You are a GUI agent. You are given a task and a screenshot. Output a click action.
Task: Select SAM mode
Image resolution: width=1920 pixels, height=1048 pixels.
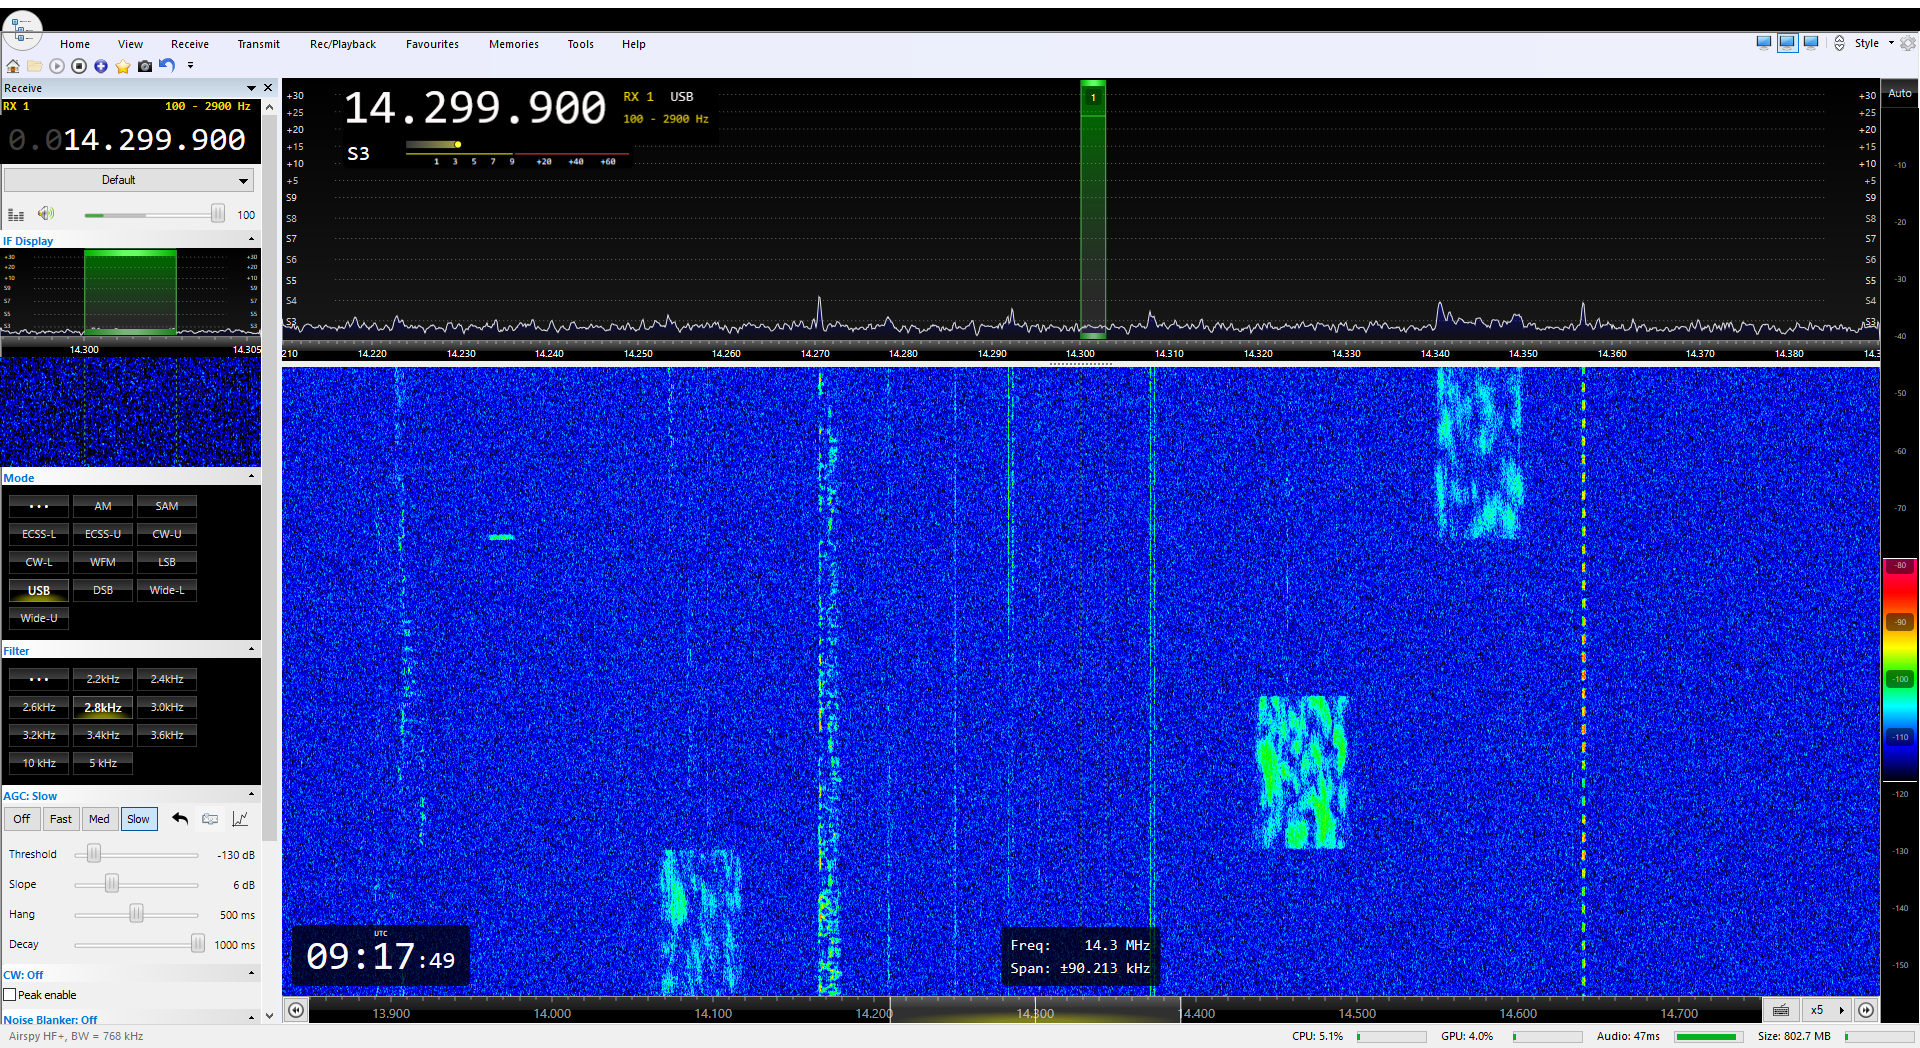pos(167,506)
